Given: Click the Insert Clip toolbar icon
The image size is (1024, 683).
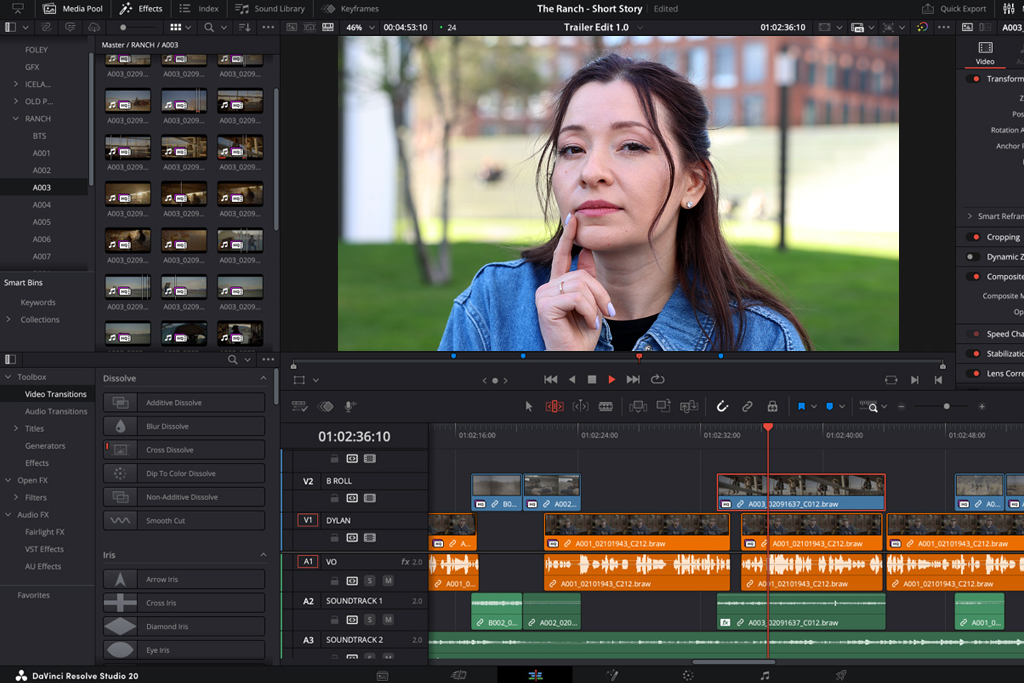Looking at the screenshot, I should 637,406.
